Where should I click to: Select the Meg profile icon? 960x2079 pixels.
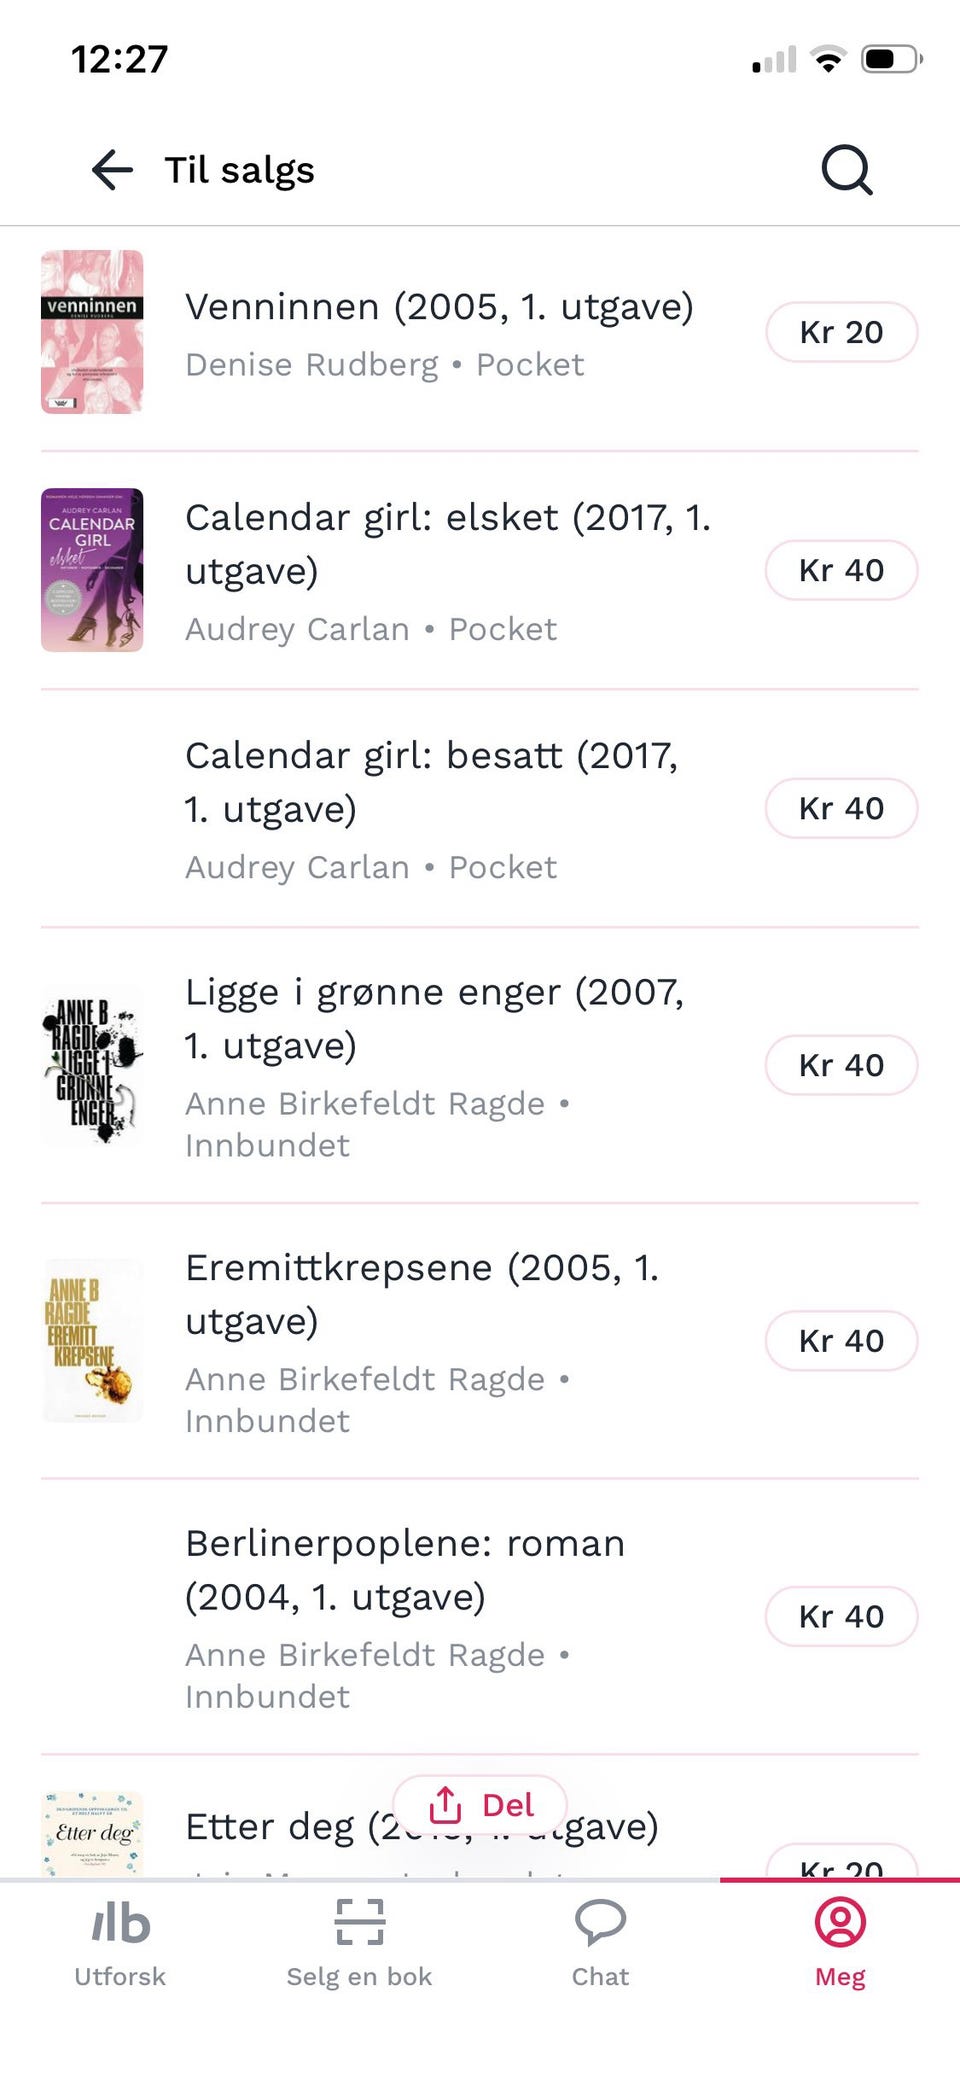pyautogui.click(x=840, y=1922)
